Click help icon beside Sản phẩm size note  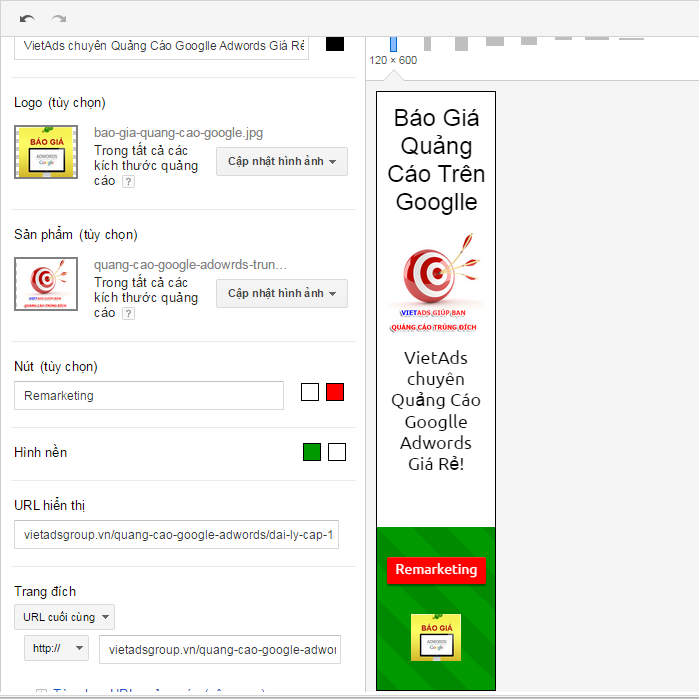click(128, 313)
